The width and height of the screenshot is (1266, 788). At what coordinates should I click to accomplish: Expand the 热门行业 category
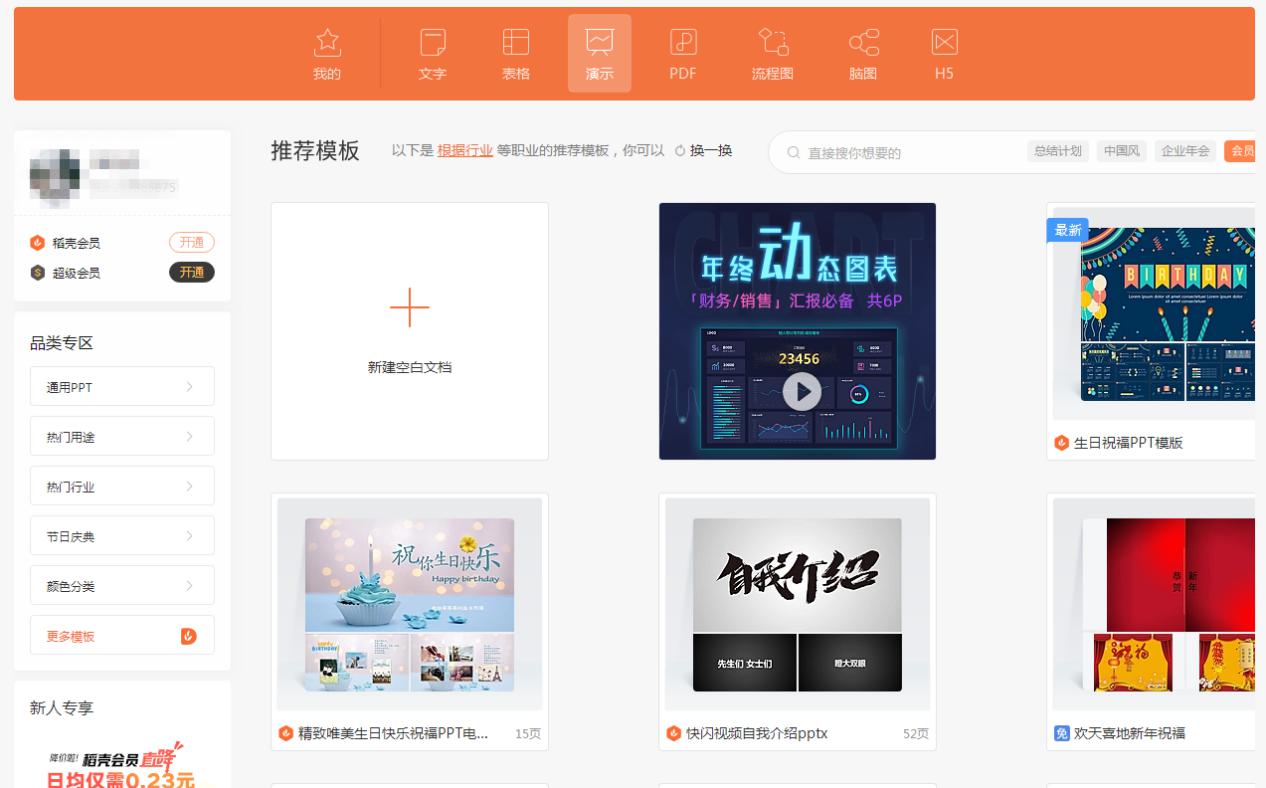coord(122,487)
